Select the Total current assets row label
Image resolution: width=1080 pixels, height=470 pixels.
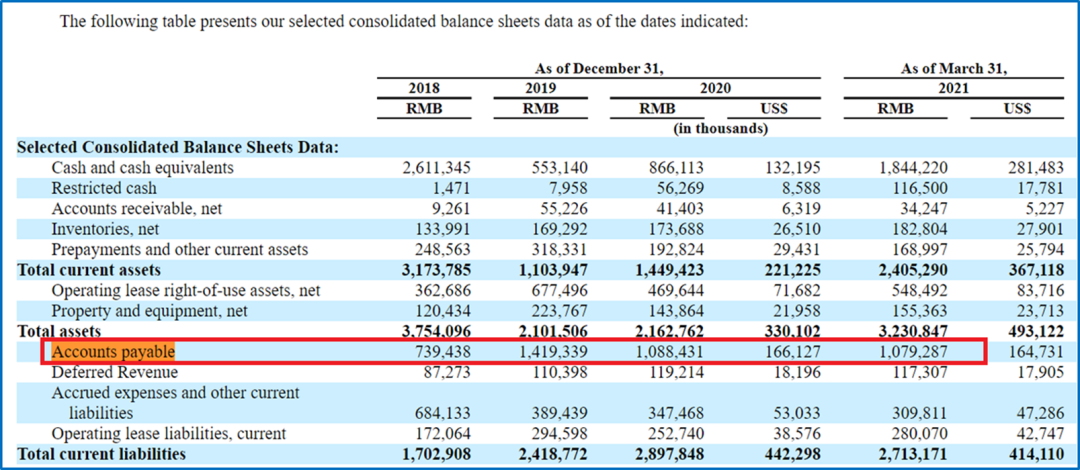pos(88,270)
